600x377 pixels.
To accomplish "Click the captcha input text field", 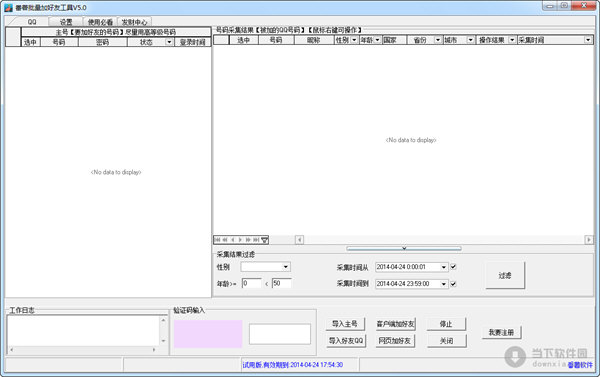I will pos(280,334).
